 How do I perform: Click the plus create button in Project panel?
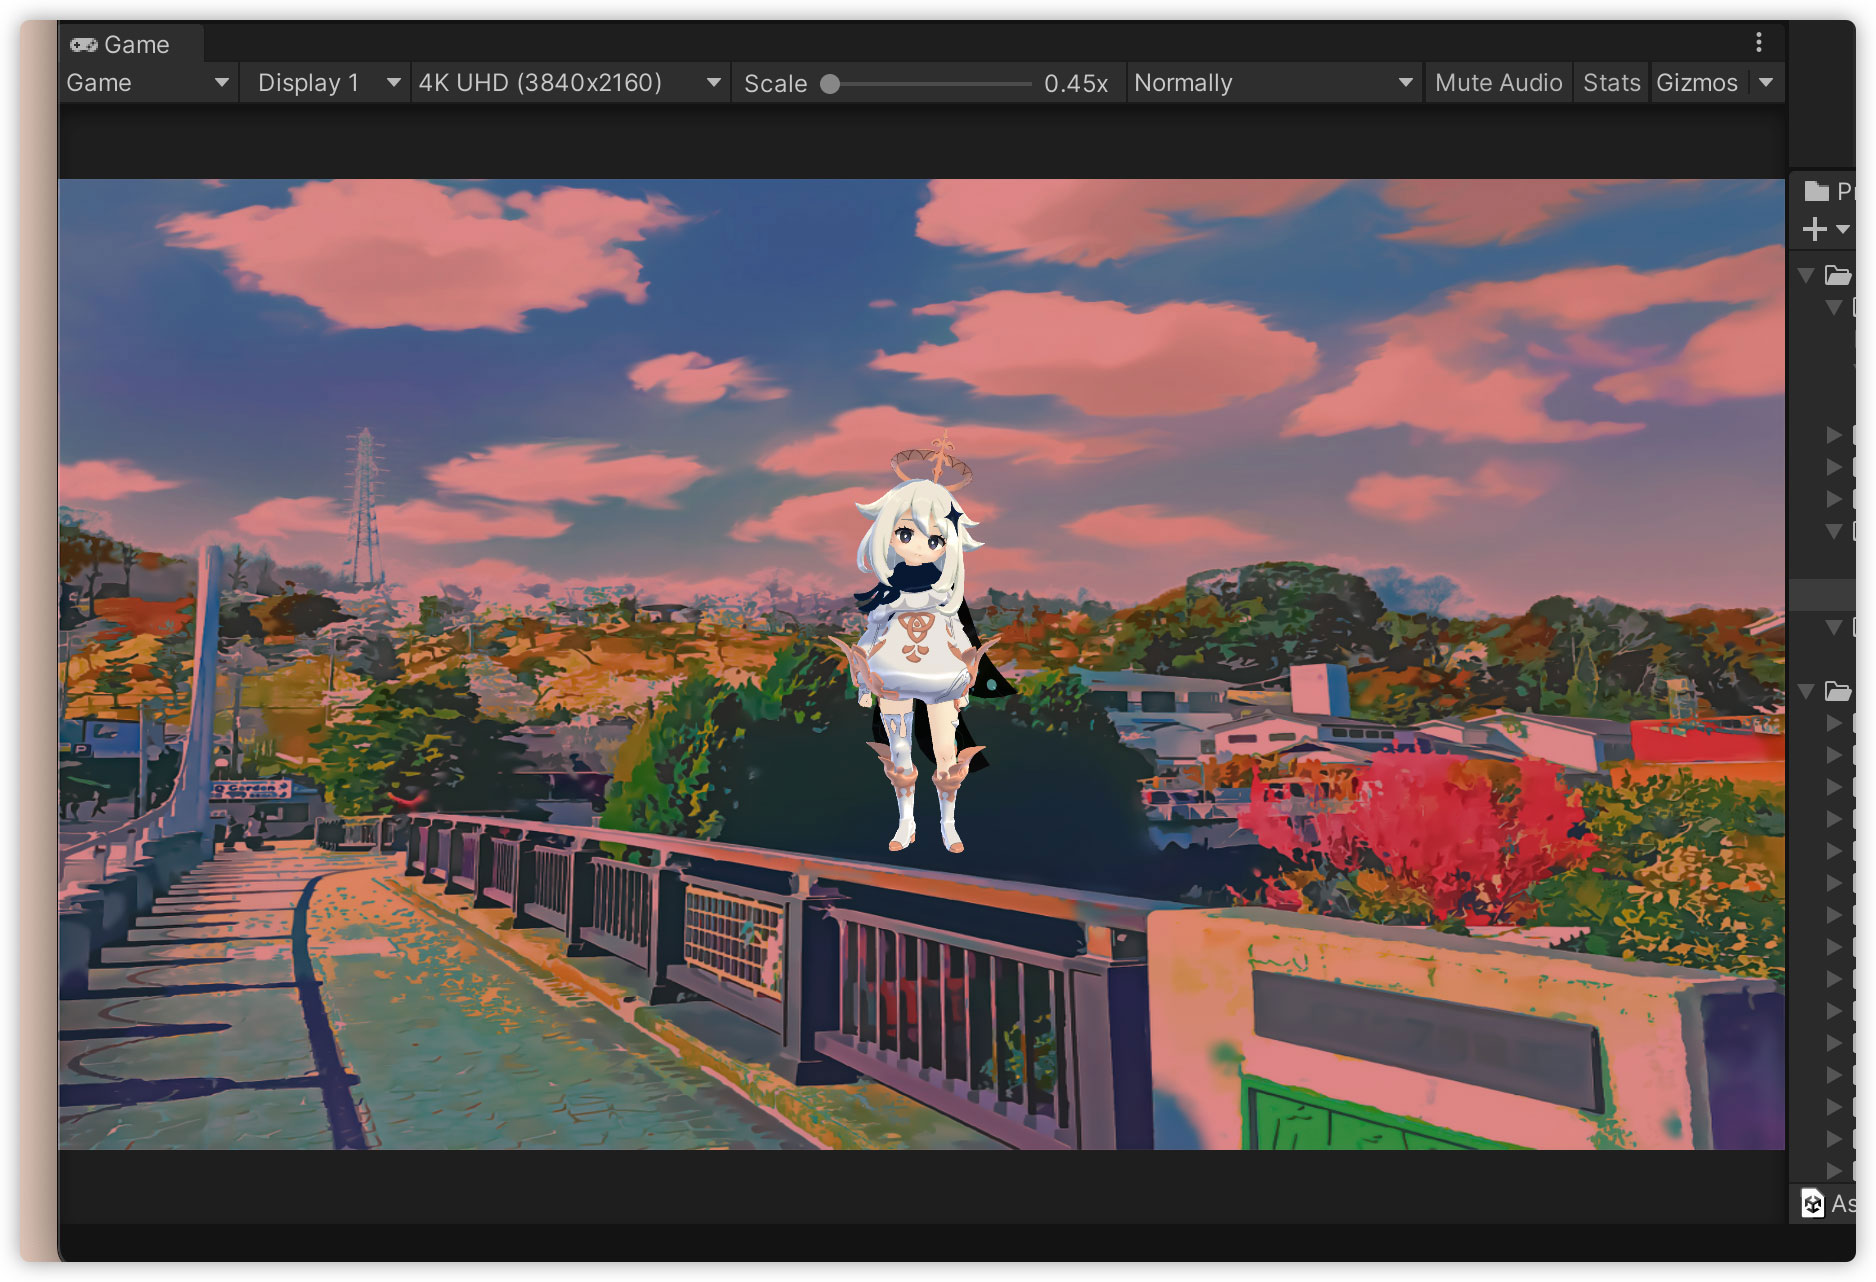point(1814,230)
